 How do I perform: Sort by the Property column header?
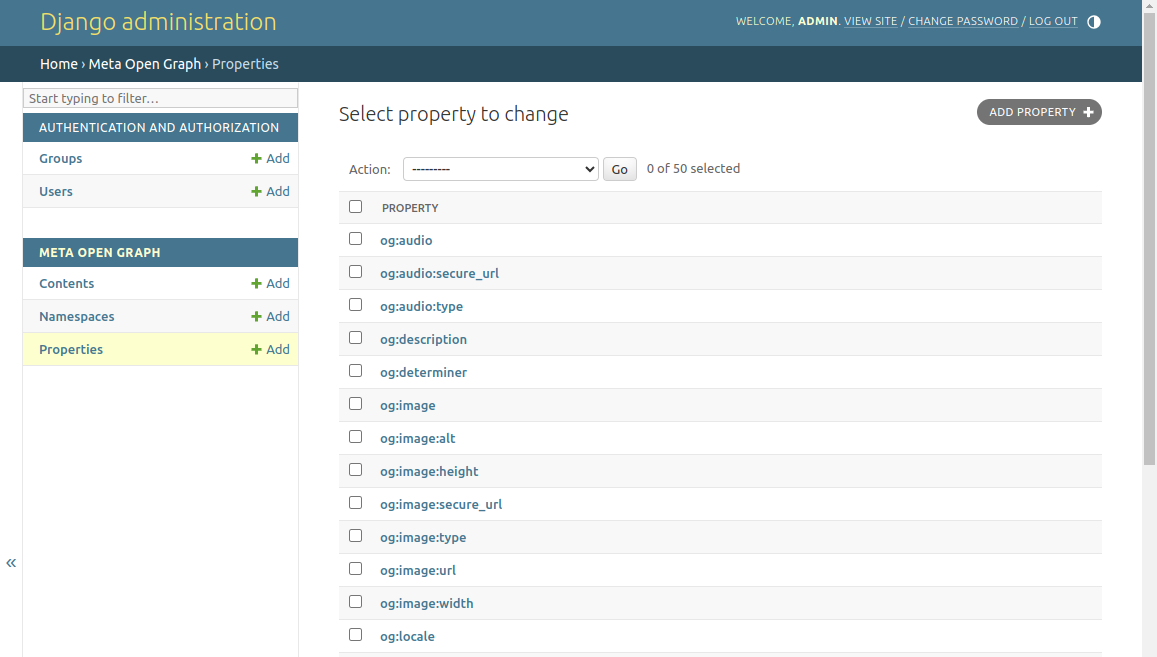(x=410, y=208)
